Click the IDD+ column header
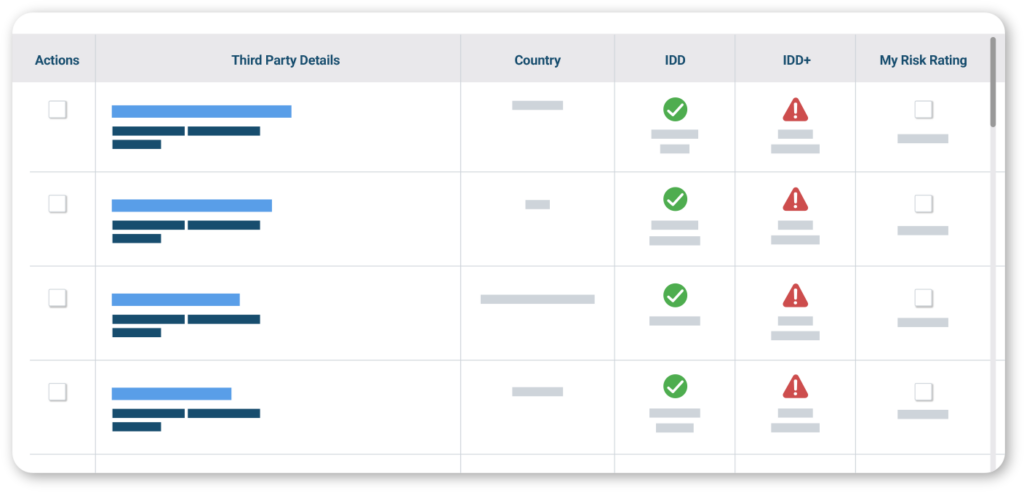Image resolution: width=1024 pixels, height=492 pixels. pos(796,60)
